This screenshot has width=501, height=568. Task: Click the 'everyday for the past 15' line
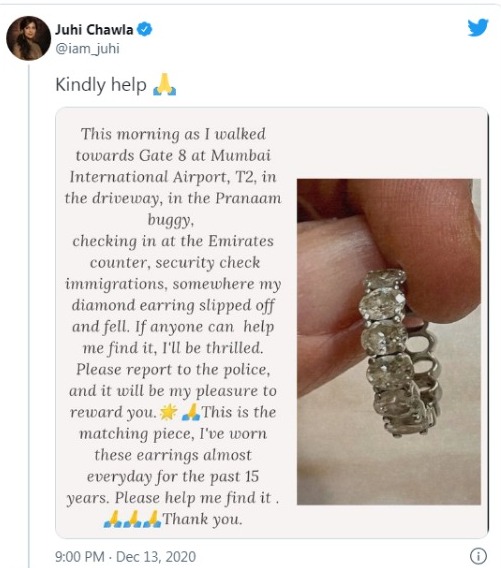coord(173,476)
